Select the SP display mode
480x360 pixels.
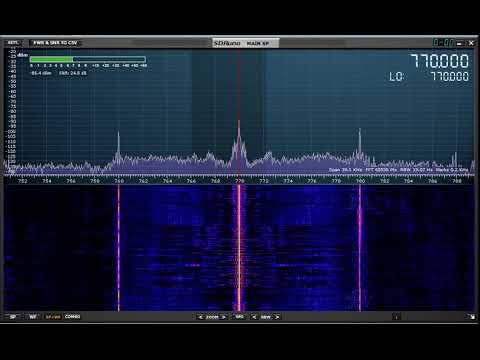tap(13, 317)
